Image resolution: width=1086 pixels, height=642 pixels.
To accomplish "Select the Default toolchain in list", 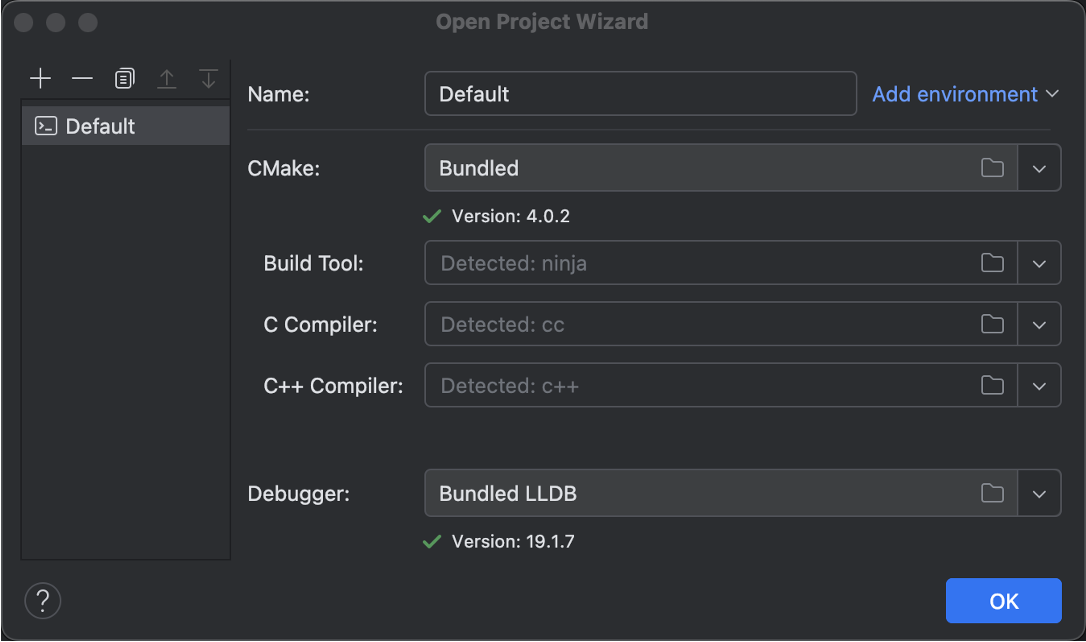I will pos(100,126).
